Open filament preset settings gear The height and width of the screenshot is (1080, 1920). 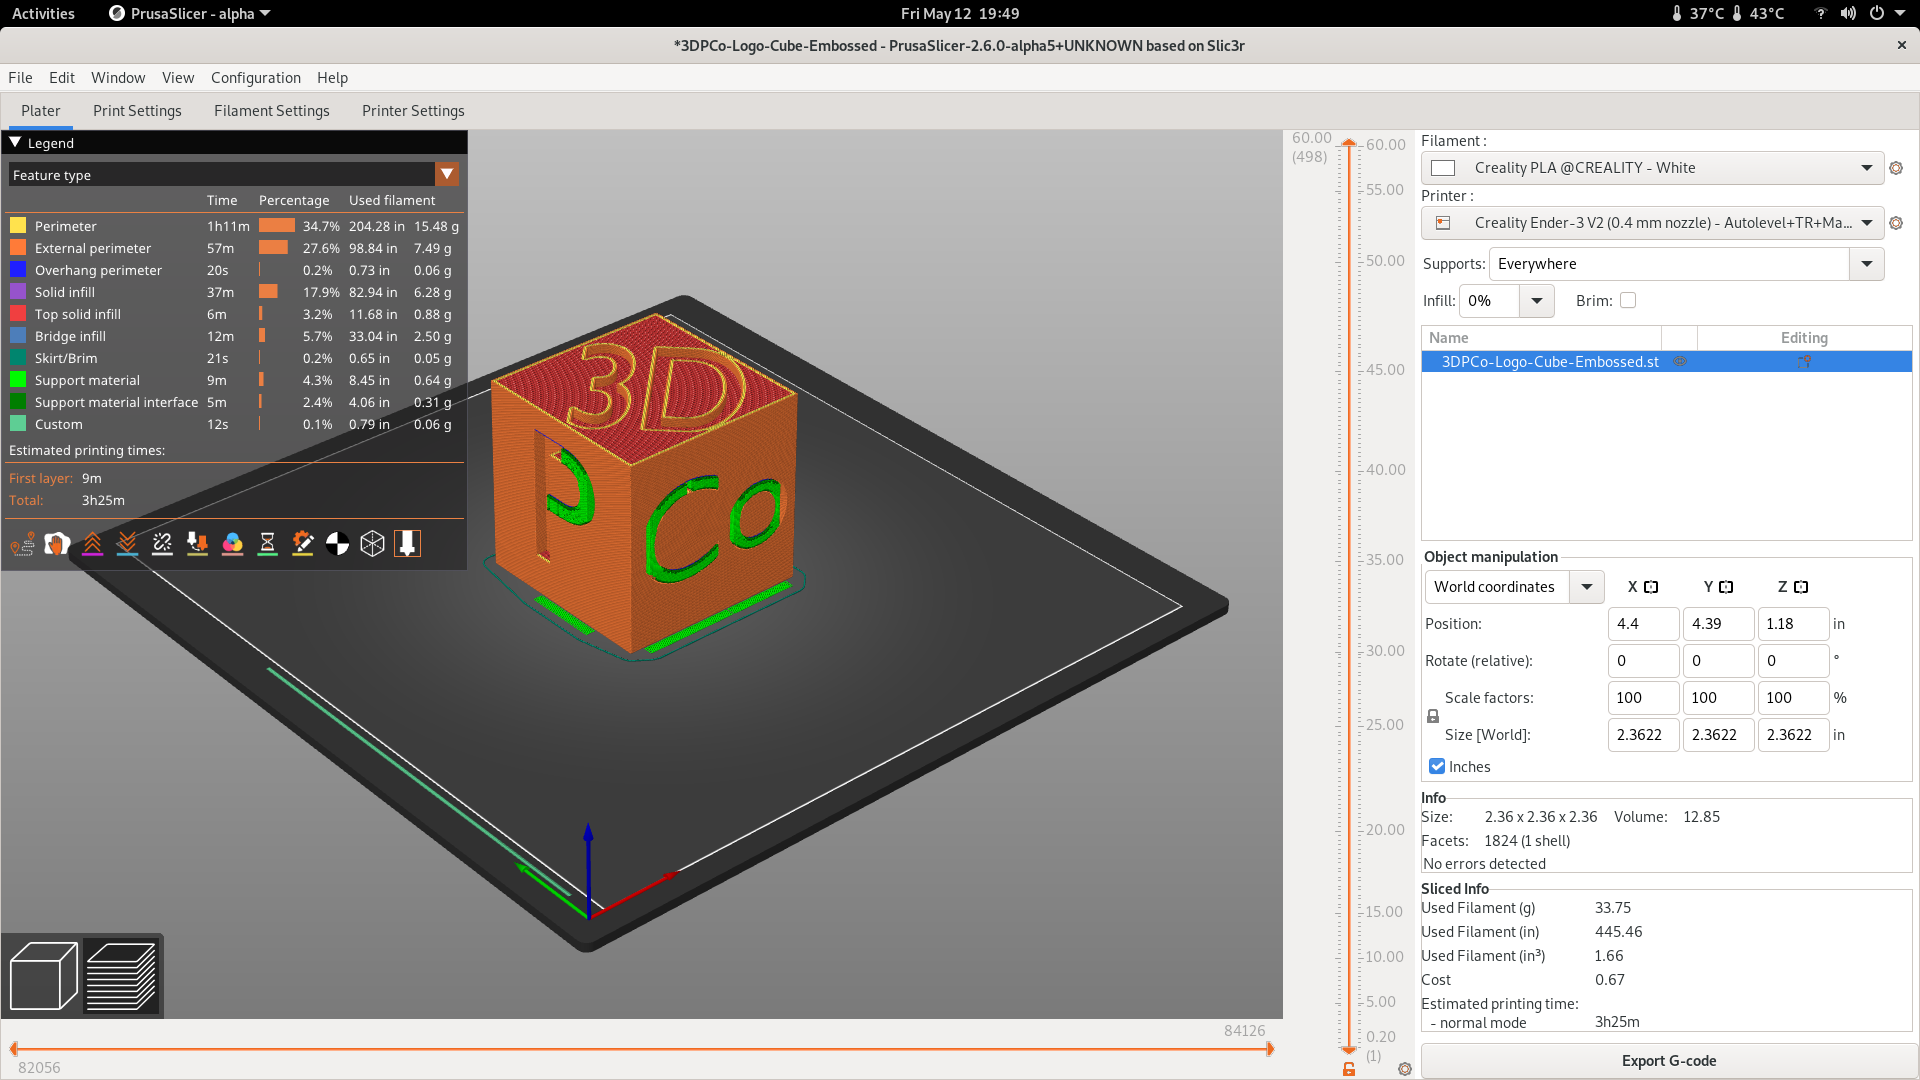1896,169
